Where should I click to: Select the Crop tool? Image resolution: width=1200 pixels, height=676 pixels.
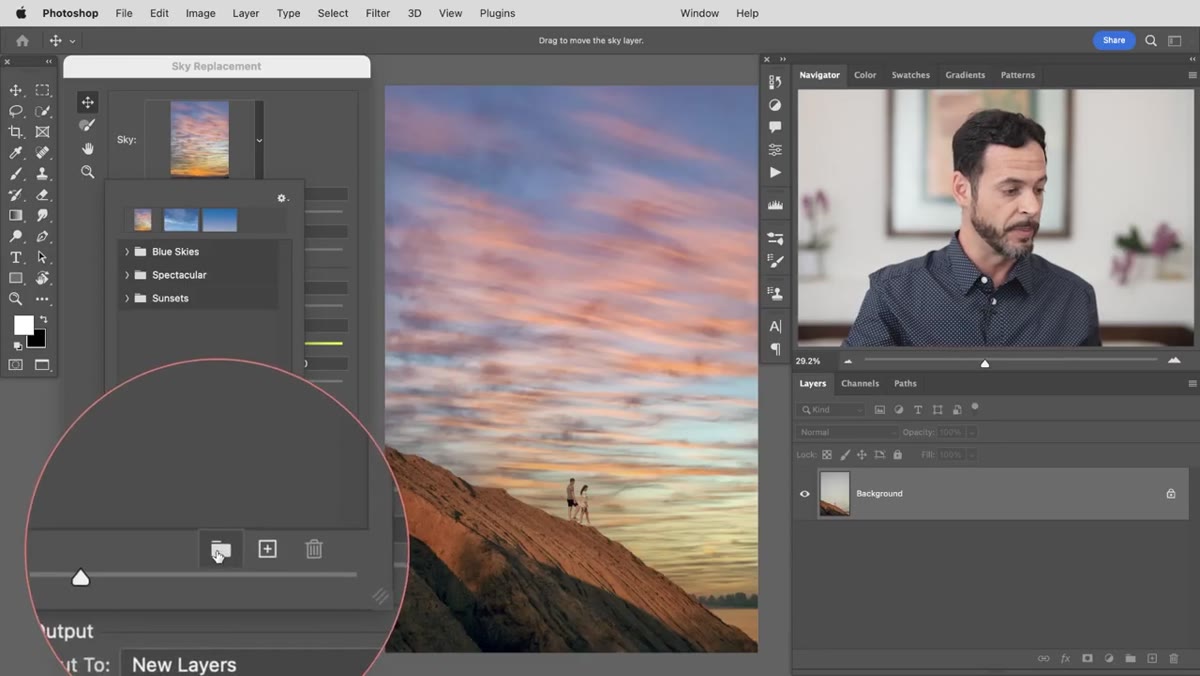click(x=16, y=132)
